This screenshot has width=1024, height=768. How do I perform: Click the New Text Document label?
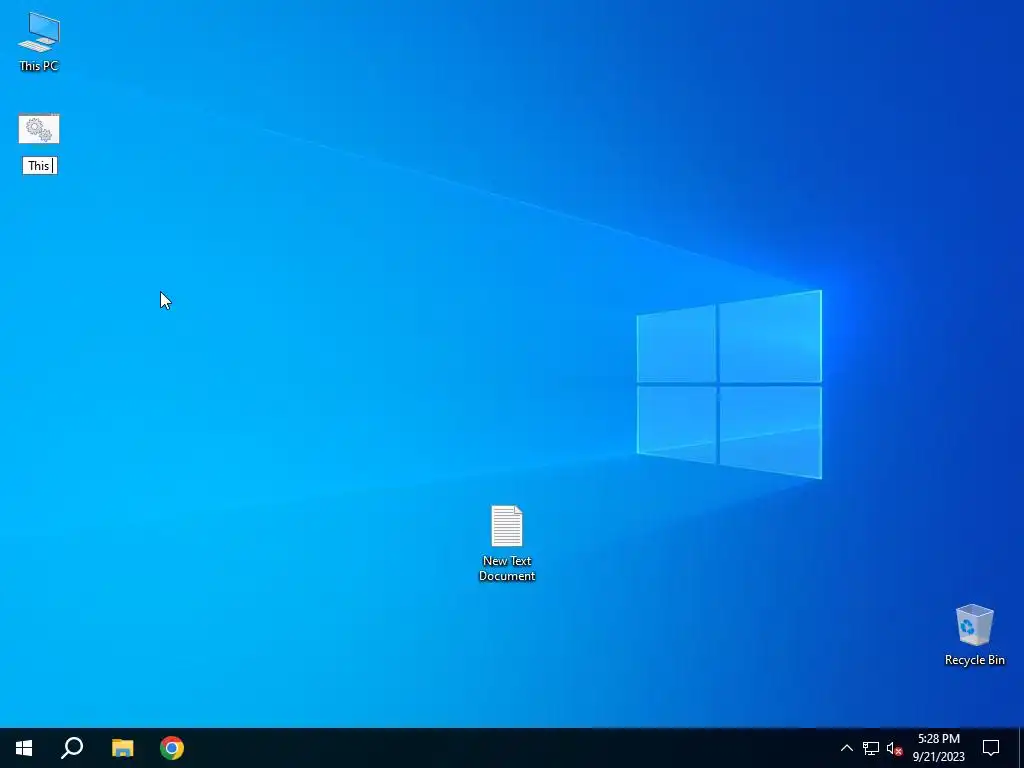pyautogui.click(x=507, y=568)
